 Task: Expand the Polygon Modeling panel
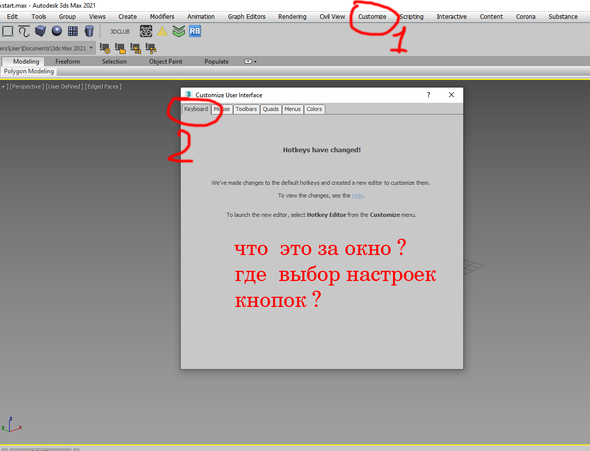coord(29,71)
